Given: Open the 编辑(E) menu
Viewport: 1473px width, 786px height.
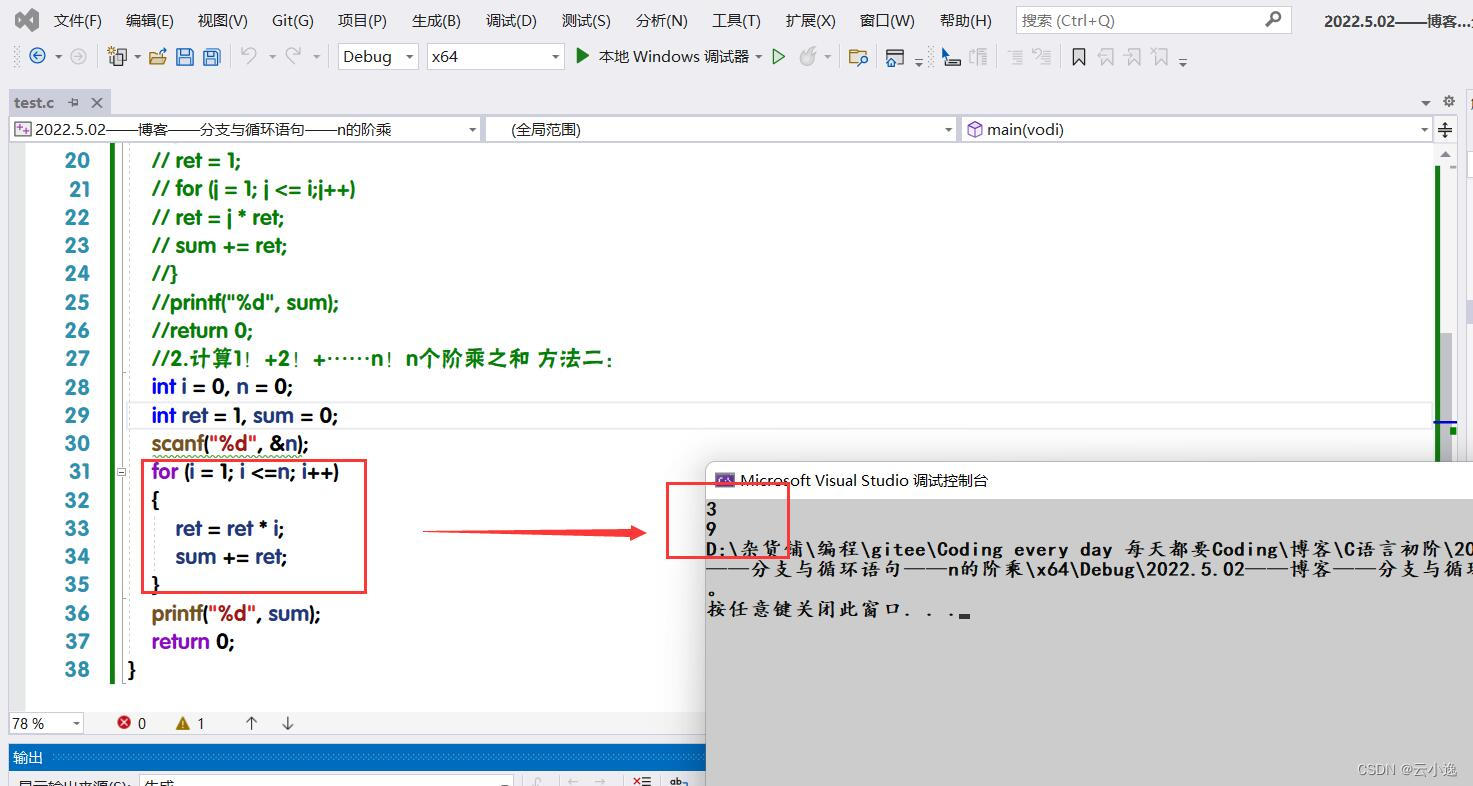Looking at the screenshot, I should click(x=149, y=20).
